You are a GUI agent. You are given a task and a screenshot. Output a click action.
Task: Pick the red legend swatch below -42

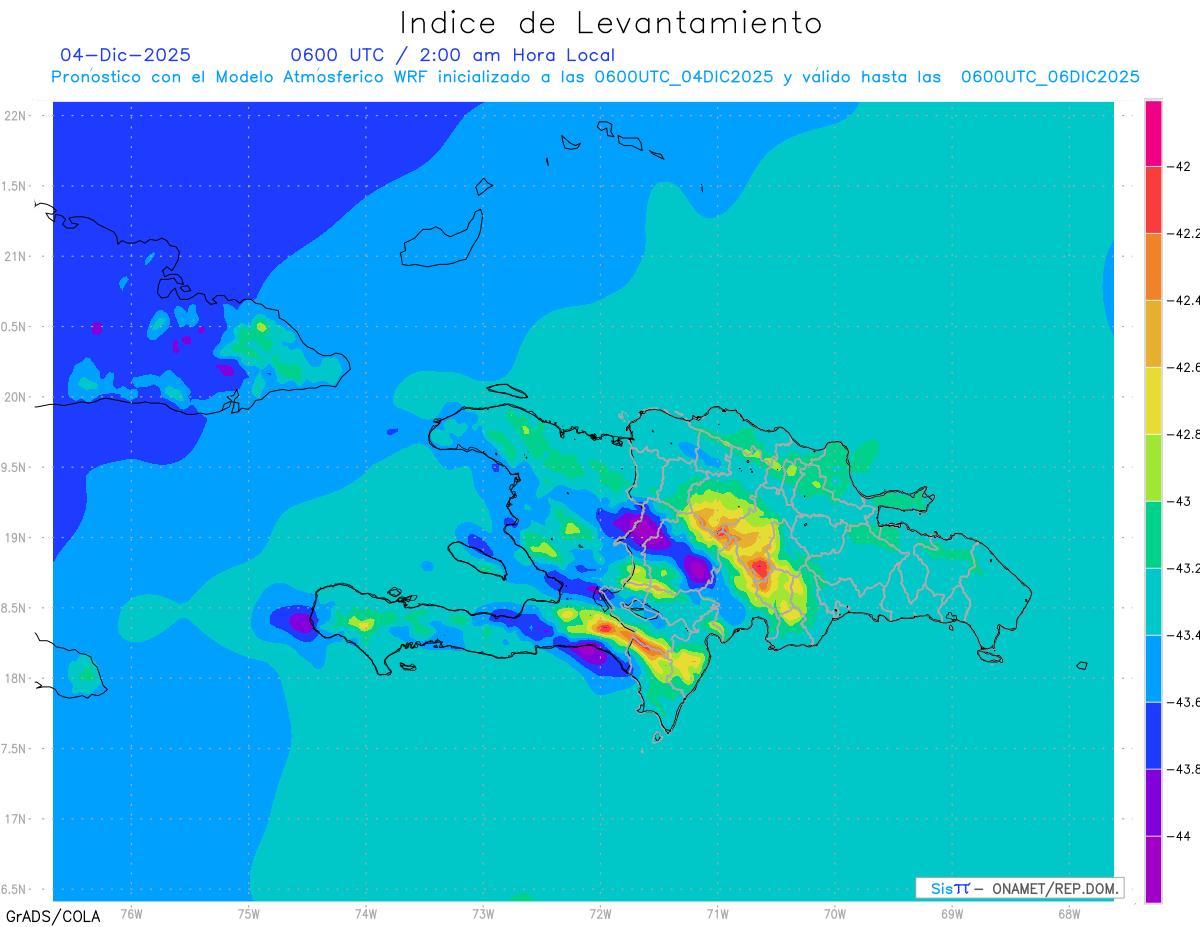point(1153,199)
